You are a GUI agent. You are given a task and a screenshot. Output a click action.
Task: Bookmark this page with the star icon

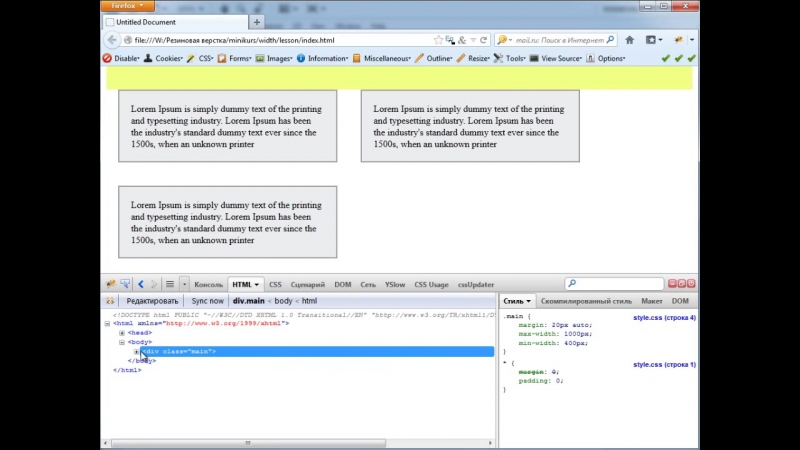pyautogui.click(x=438, y=40)
